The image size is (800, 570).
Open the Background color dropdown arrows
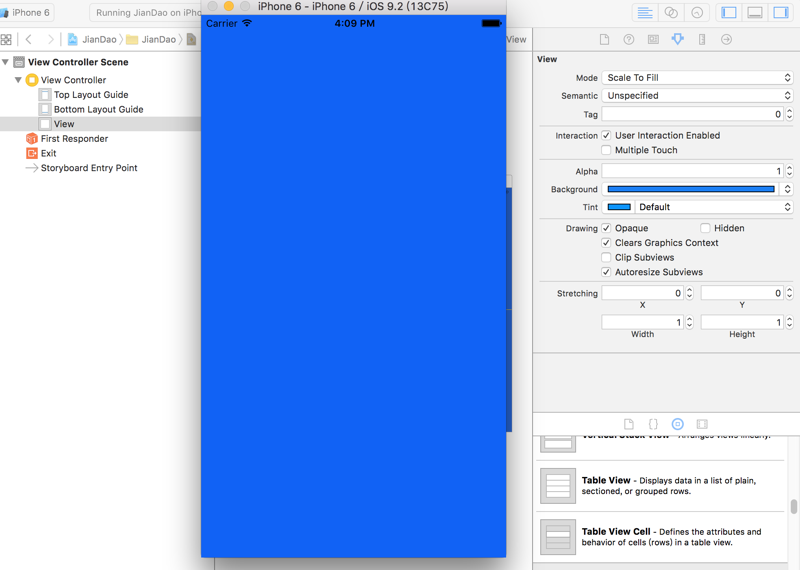(787, 189)
